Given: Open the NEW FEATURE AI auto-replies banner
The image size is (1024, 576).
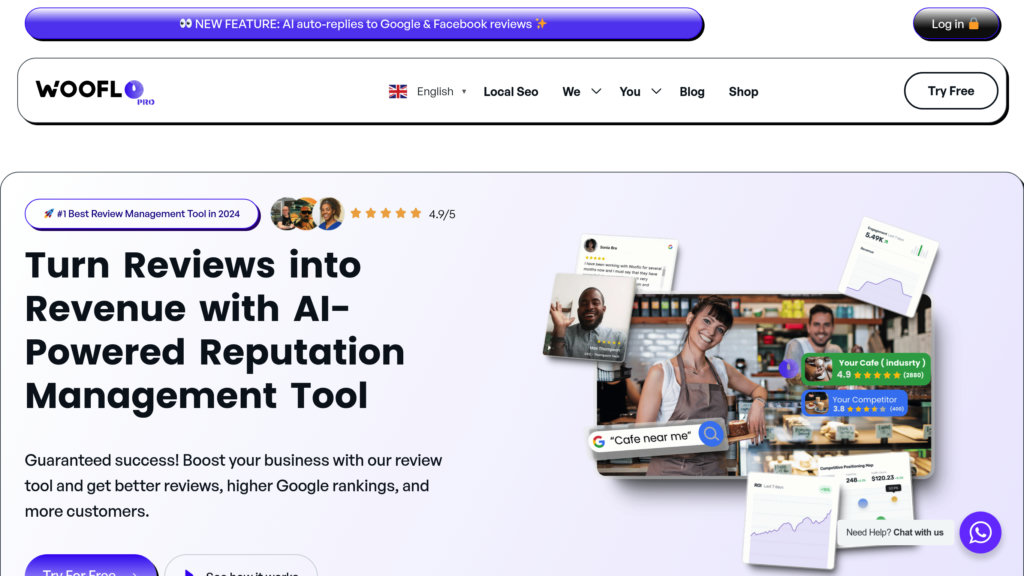Looking at the screenshot, I should point(364,24).
